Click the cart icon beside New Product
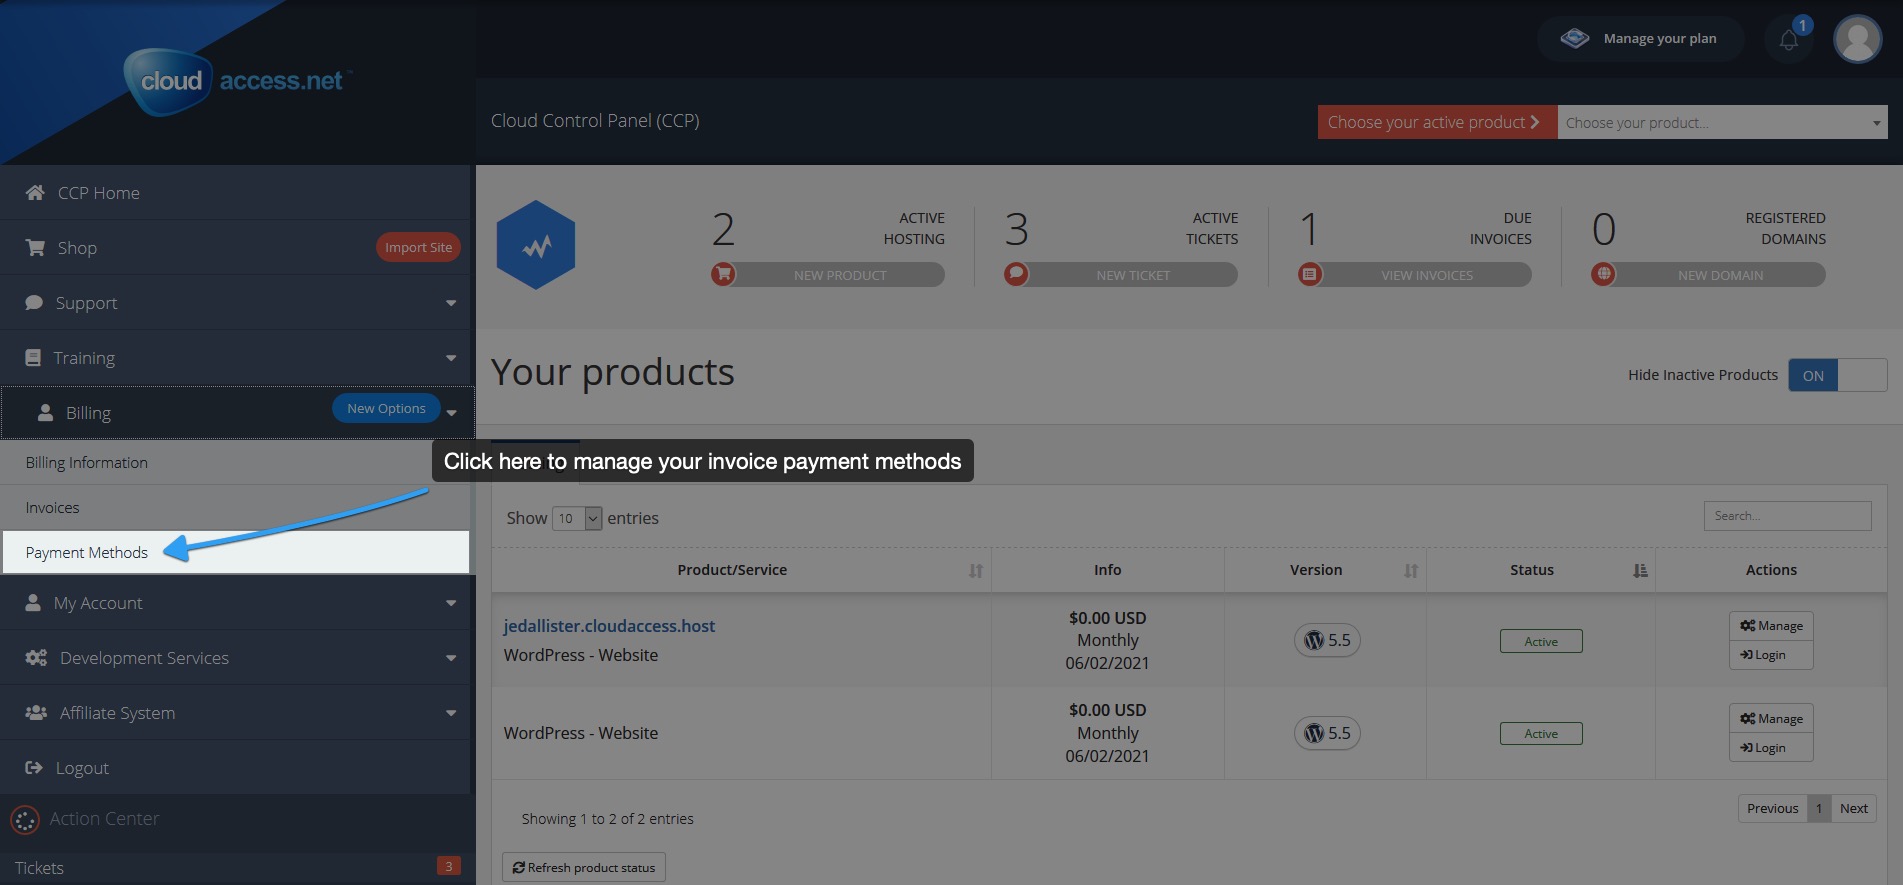The height and width of the screenshot is (885, 1903). (723, 274)
